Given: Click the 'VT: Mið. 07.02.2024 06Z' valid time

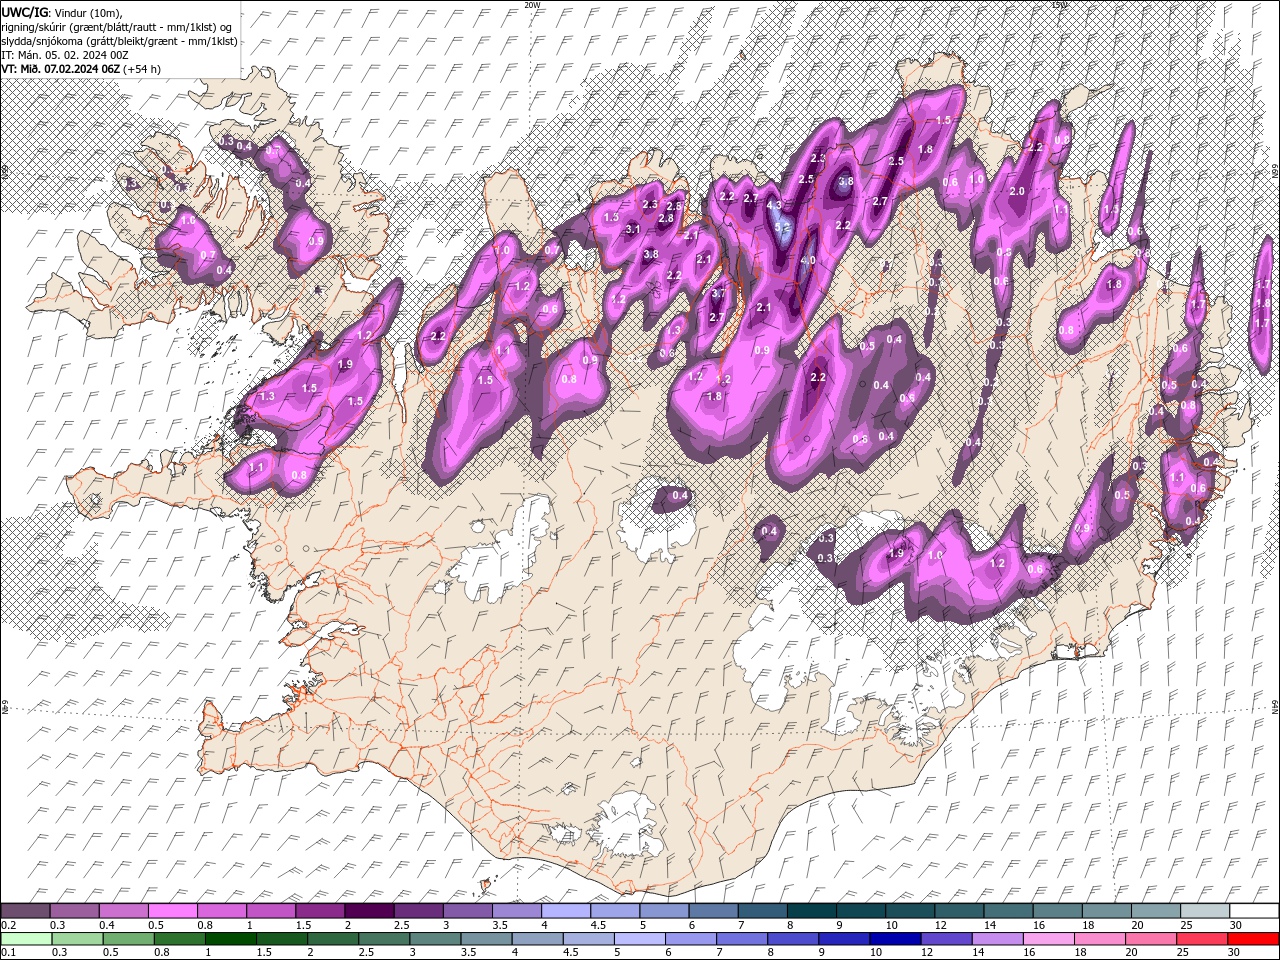Looking at the screenshot, I should [x=60, y=69].
